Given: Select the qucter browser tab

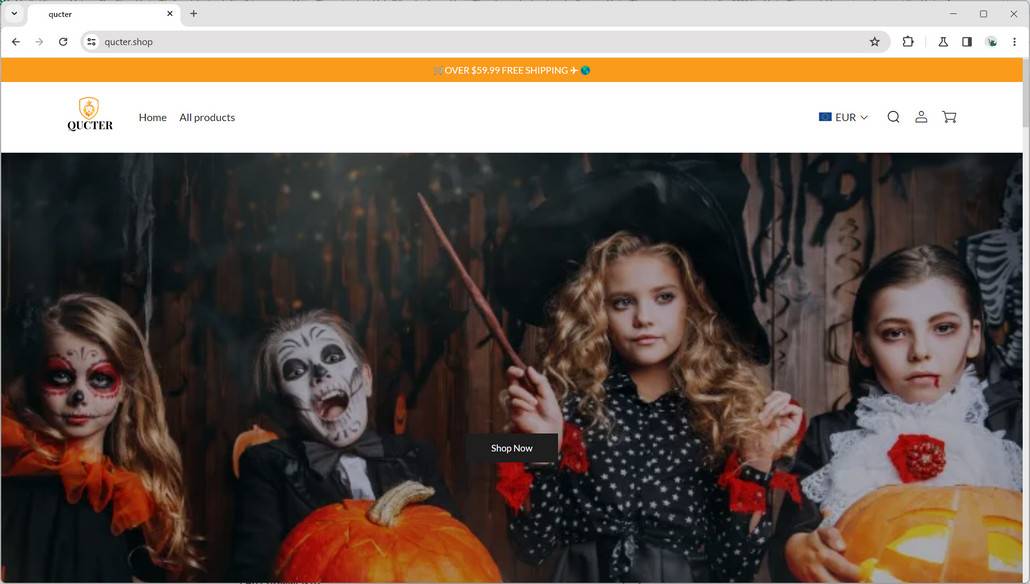Looking at the screenshot, I should [x=103, y=14].
